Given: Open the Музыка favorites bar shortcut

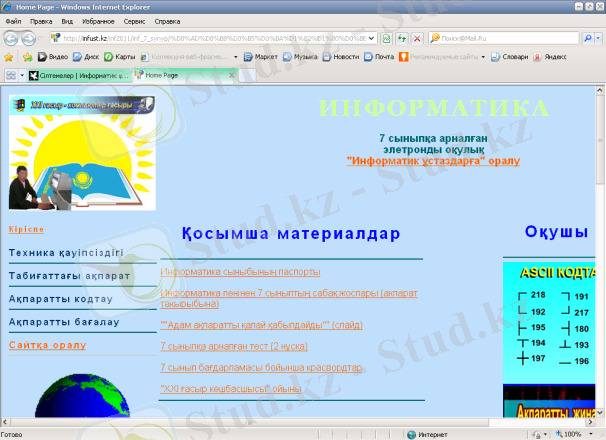Looking at the screenshot, I should coord(300,57).
